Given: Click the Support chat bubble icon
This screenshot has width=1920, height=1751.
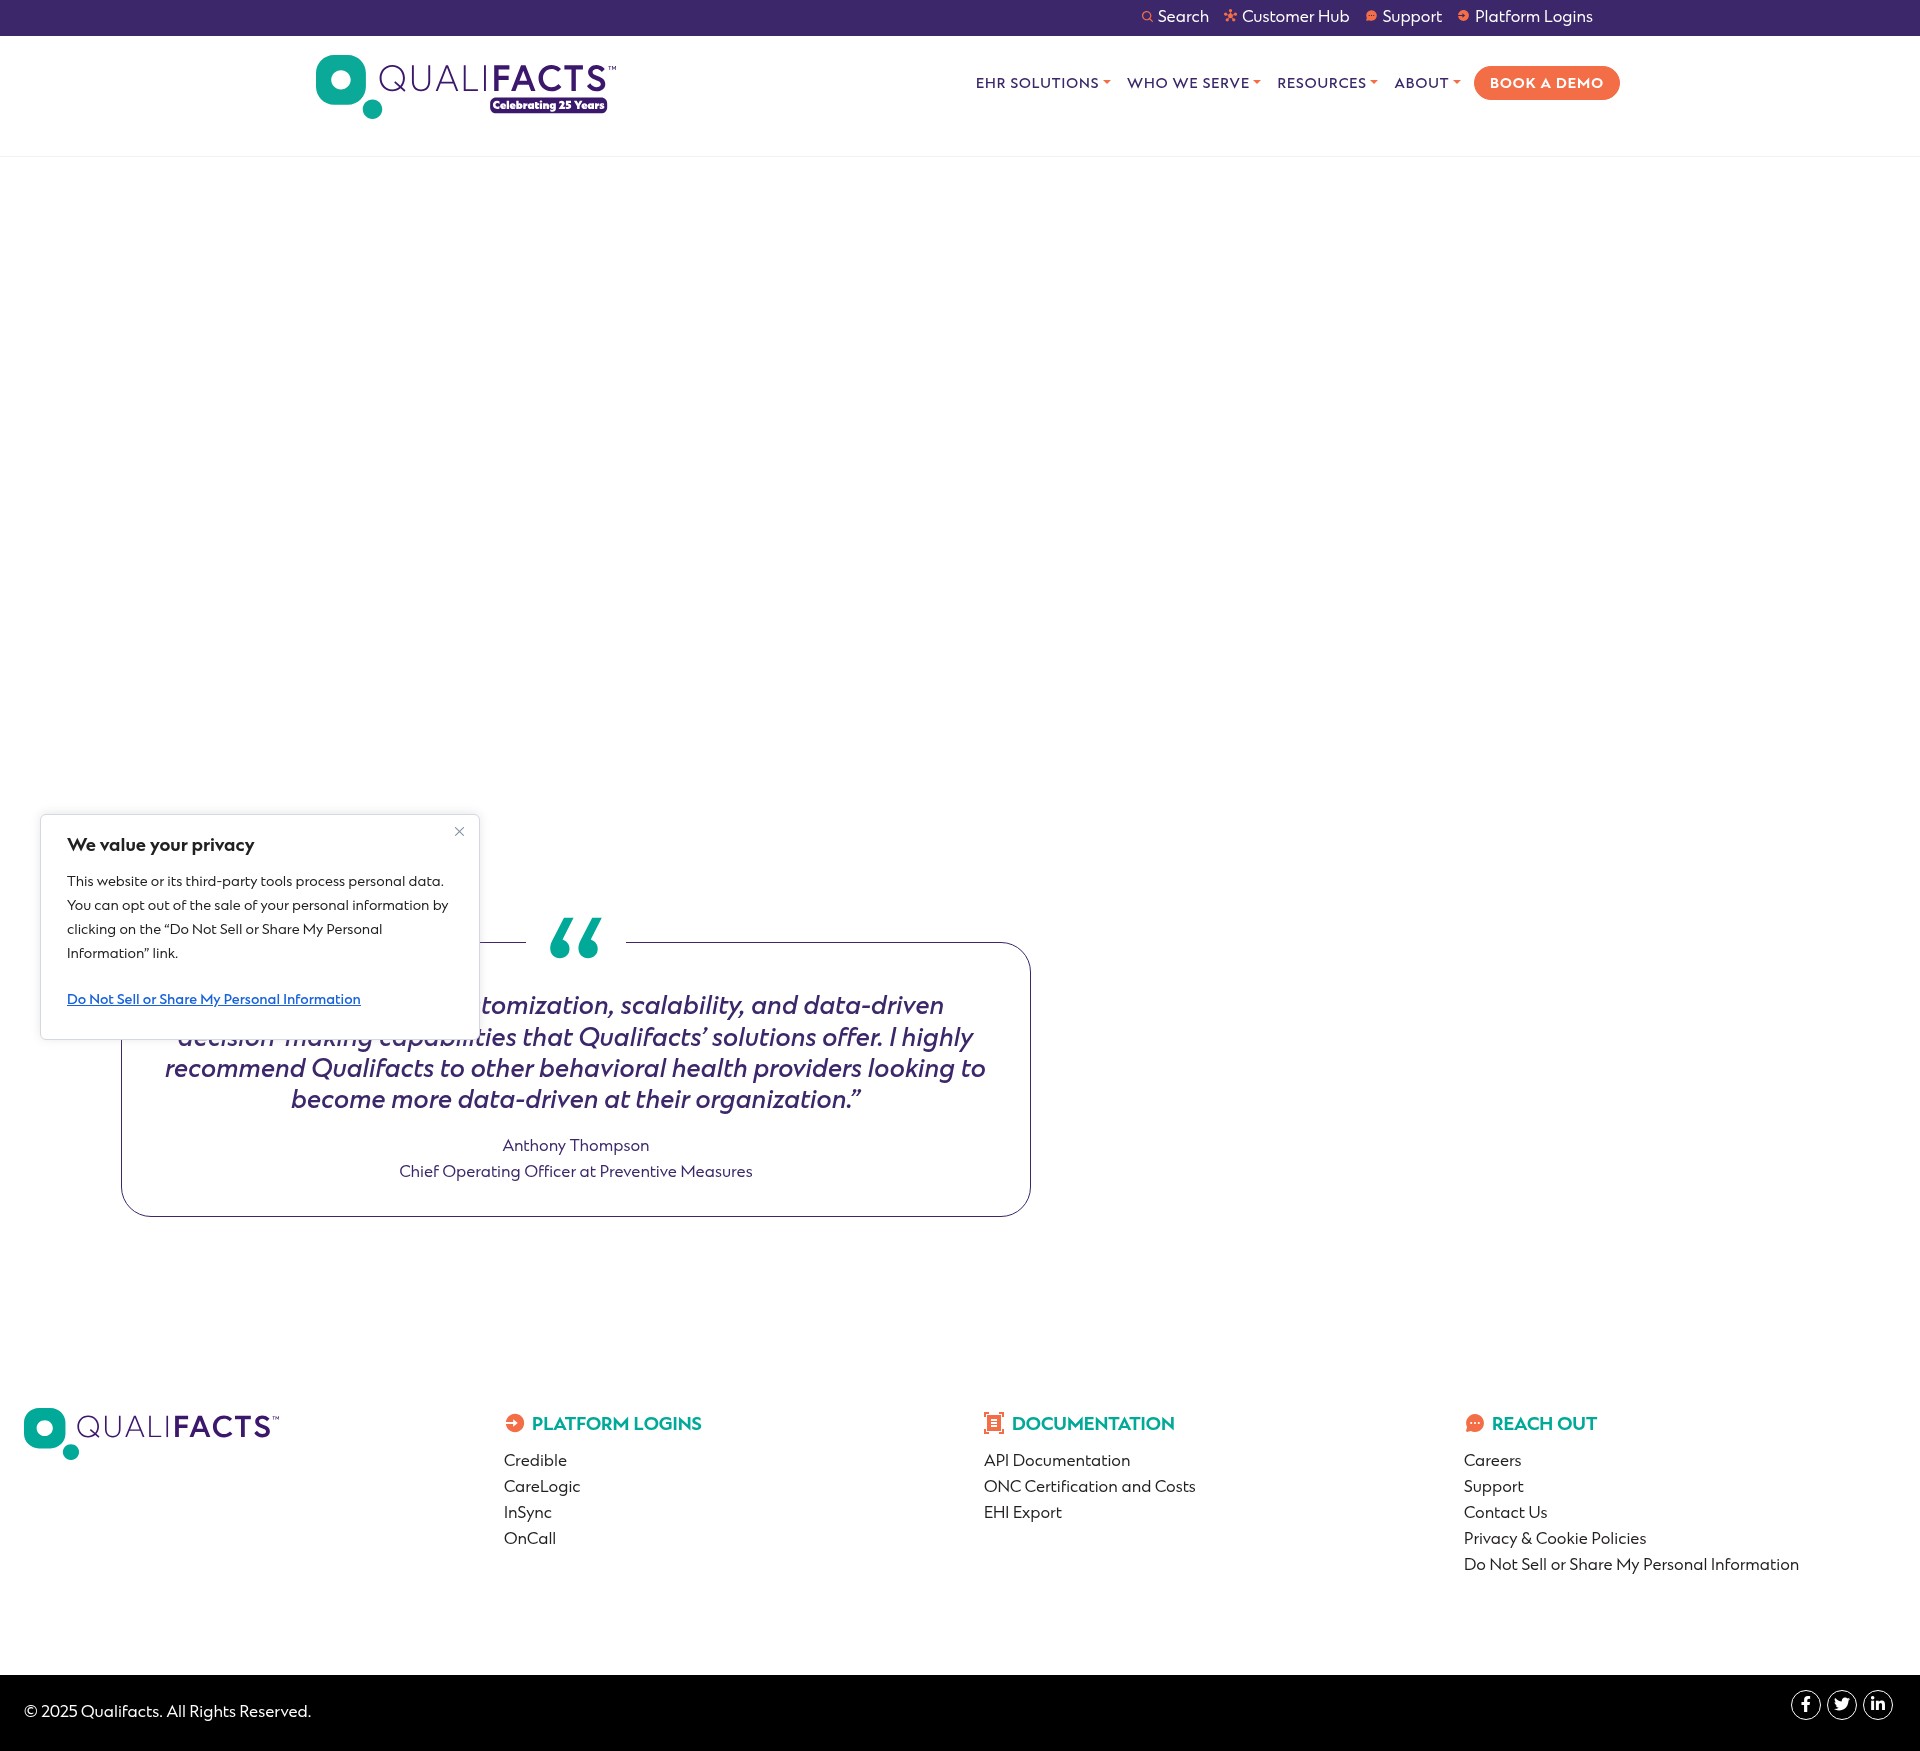Looking at the screenshot, I should [x=1371, y=16].
